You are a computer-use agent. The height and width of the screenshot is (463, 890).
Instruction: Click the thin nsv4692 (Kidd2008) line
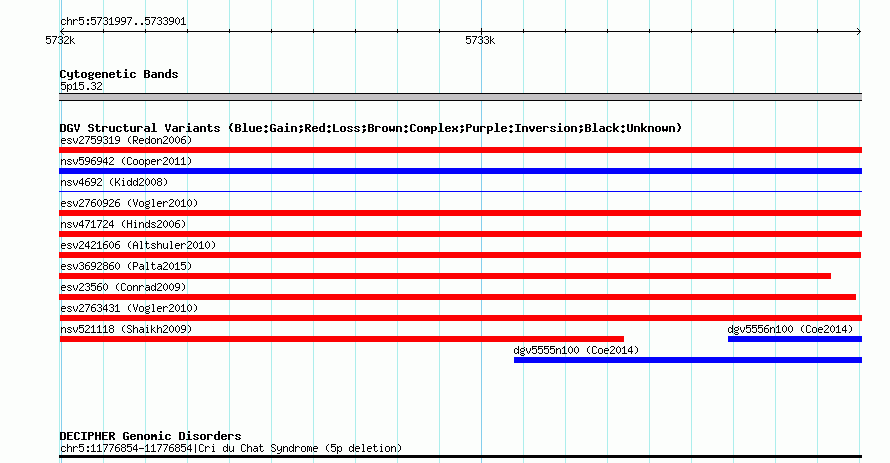460,192
